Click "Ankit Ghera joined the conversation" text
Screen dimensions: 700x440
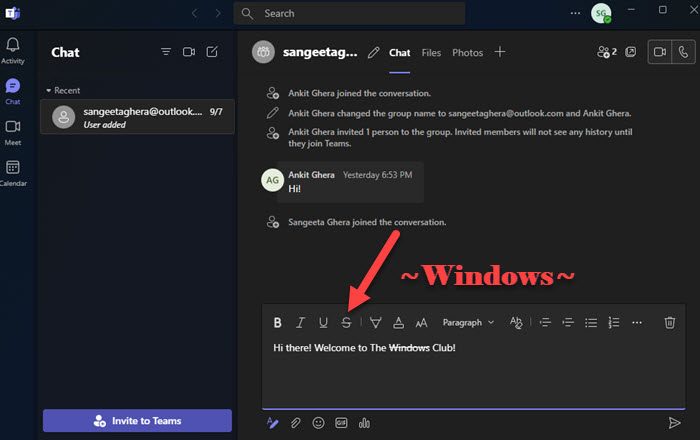click(x=359, y=93)
